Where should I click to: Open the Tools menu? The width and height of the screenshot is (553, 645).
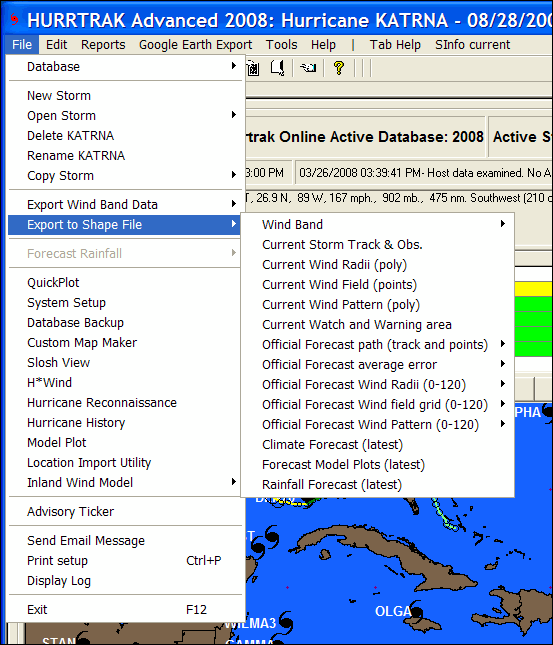pyautogui.click(x=281, y=44)
